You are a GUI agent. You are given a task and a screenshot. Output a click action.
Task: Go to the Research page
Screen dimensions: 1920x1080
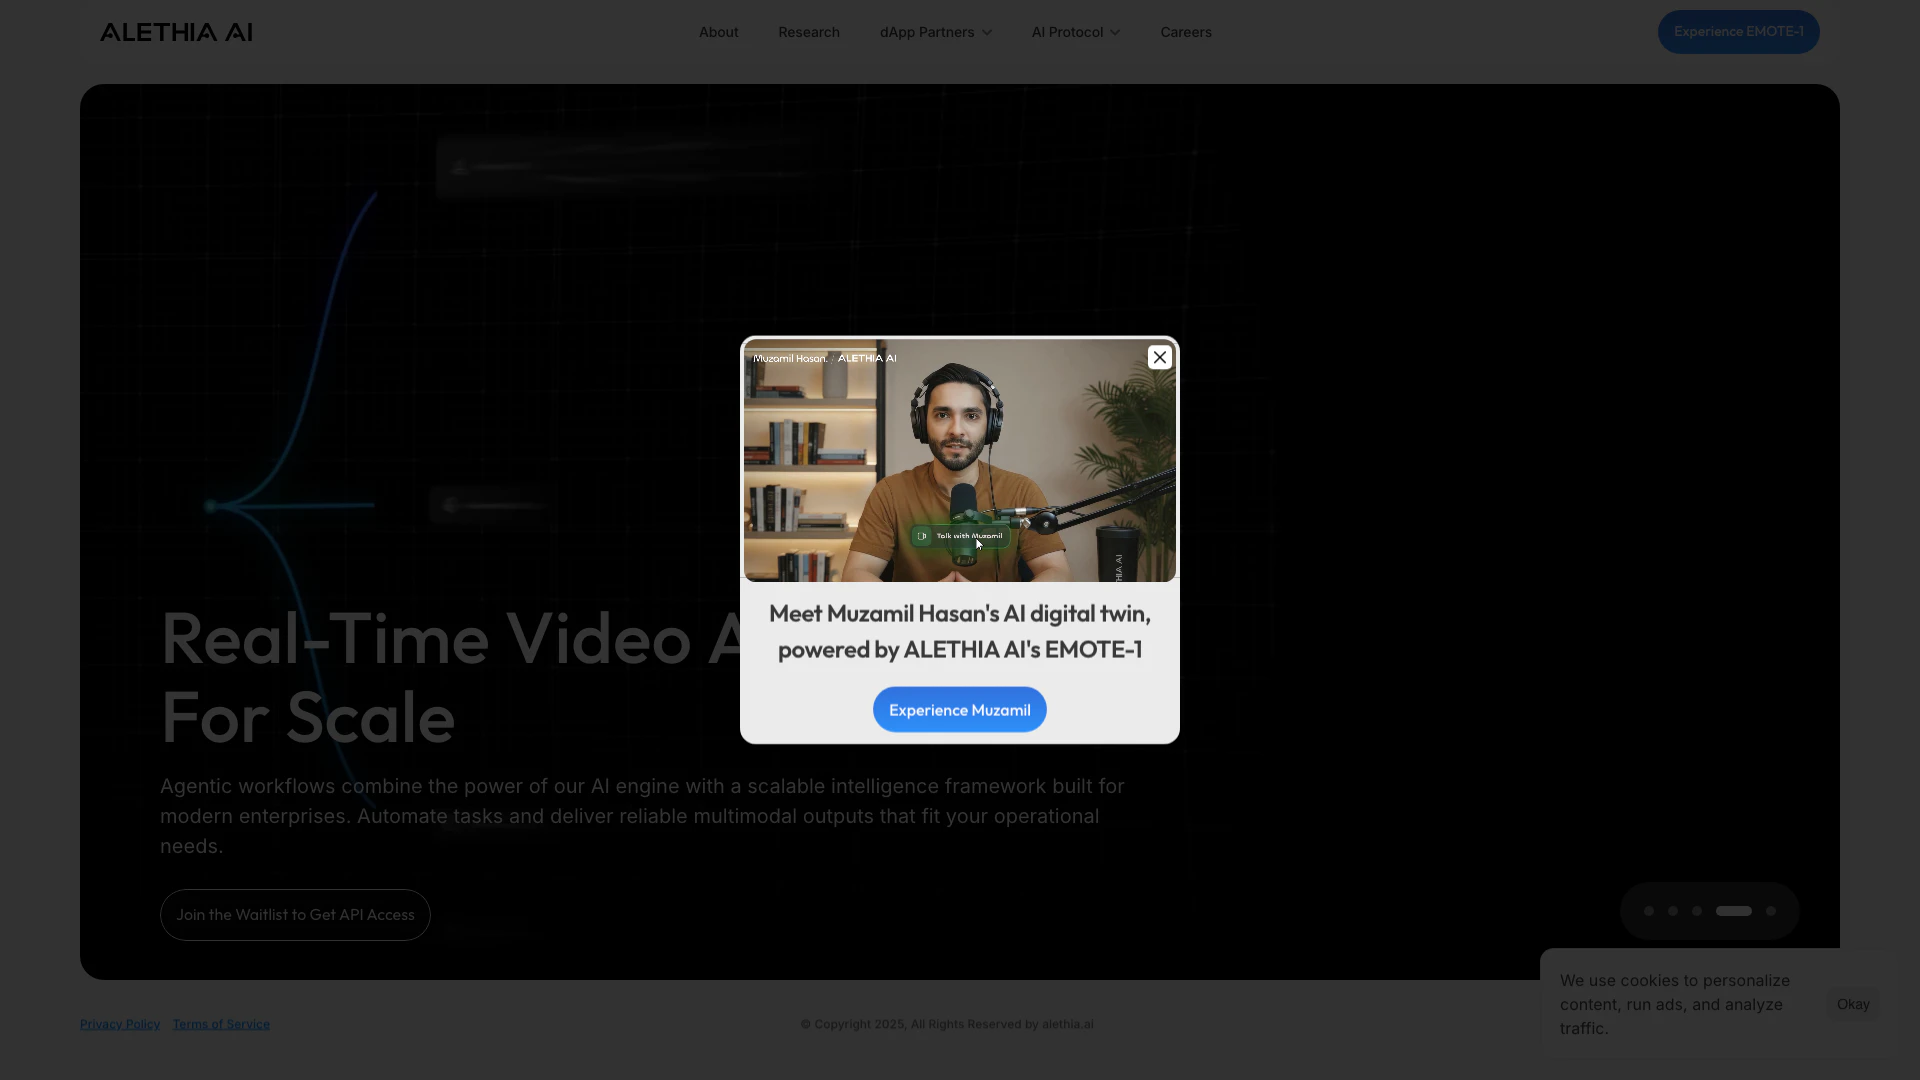[x=808, y=32]
